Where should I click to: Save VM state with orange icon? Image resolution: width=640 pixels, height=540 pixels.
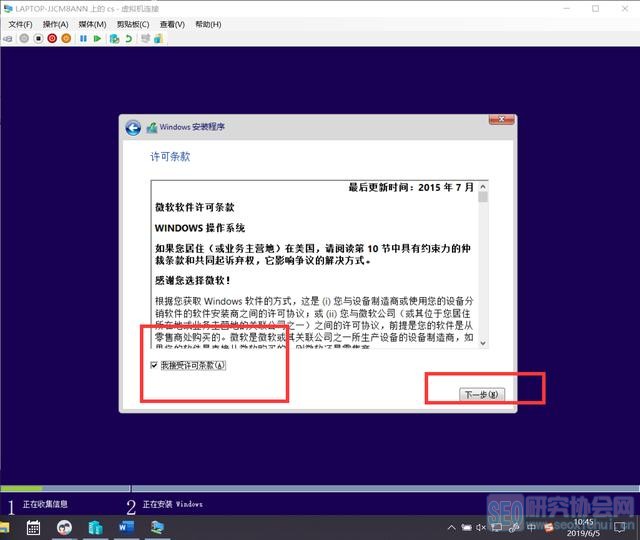tap(66, 38)
